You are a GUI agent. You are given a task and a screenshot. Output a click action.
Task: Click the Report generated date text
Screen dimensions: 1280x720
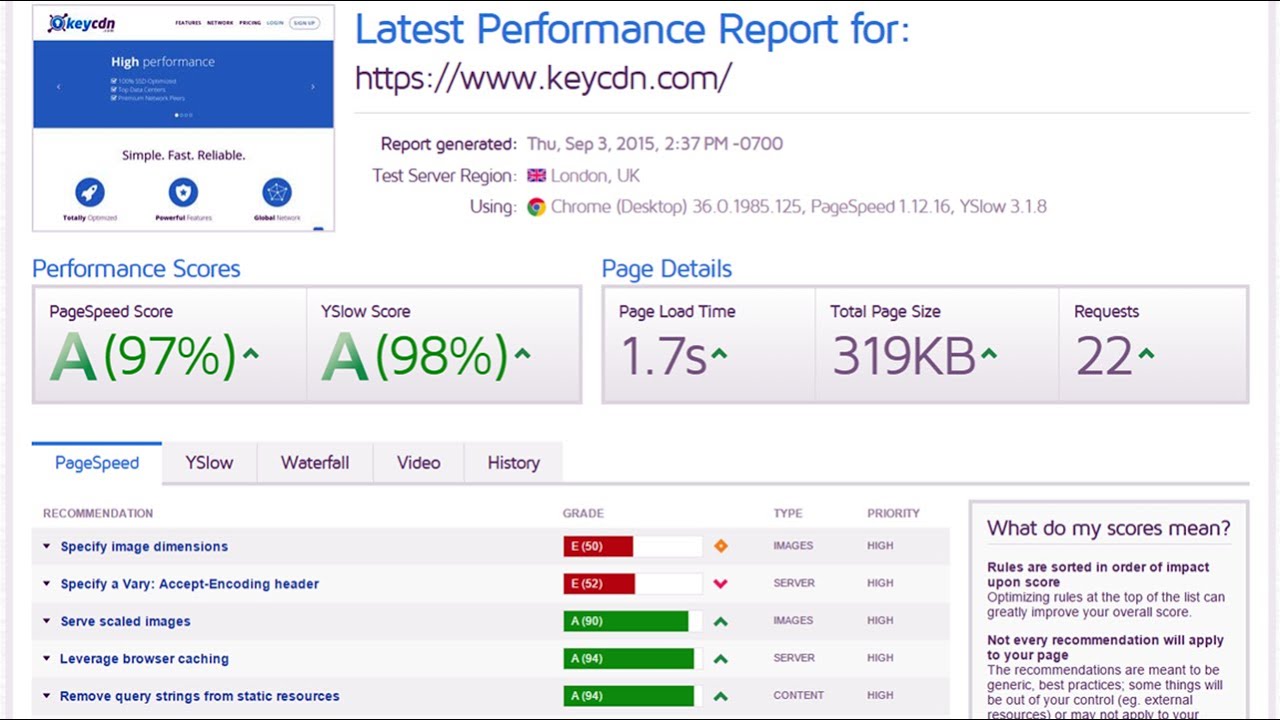tap(655, 144)
